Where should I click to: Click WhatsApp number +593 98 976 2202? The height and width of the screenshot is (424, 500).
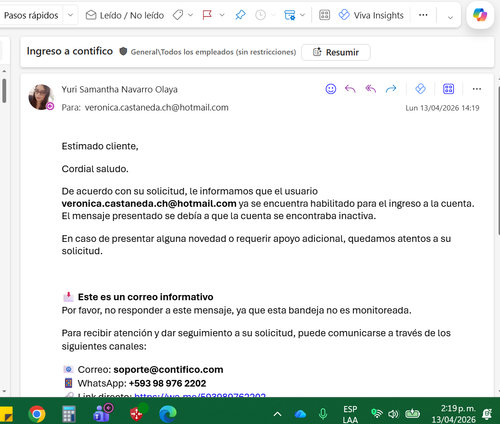point(167,383)
